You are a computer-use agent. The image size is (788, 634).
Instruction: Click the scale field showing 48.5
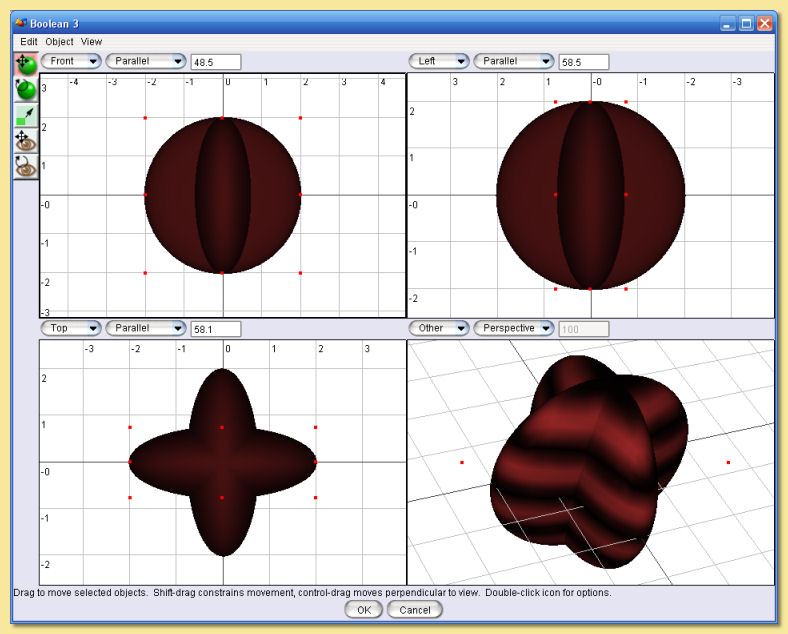(216, 62)
